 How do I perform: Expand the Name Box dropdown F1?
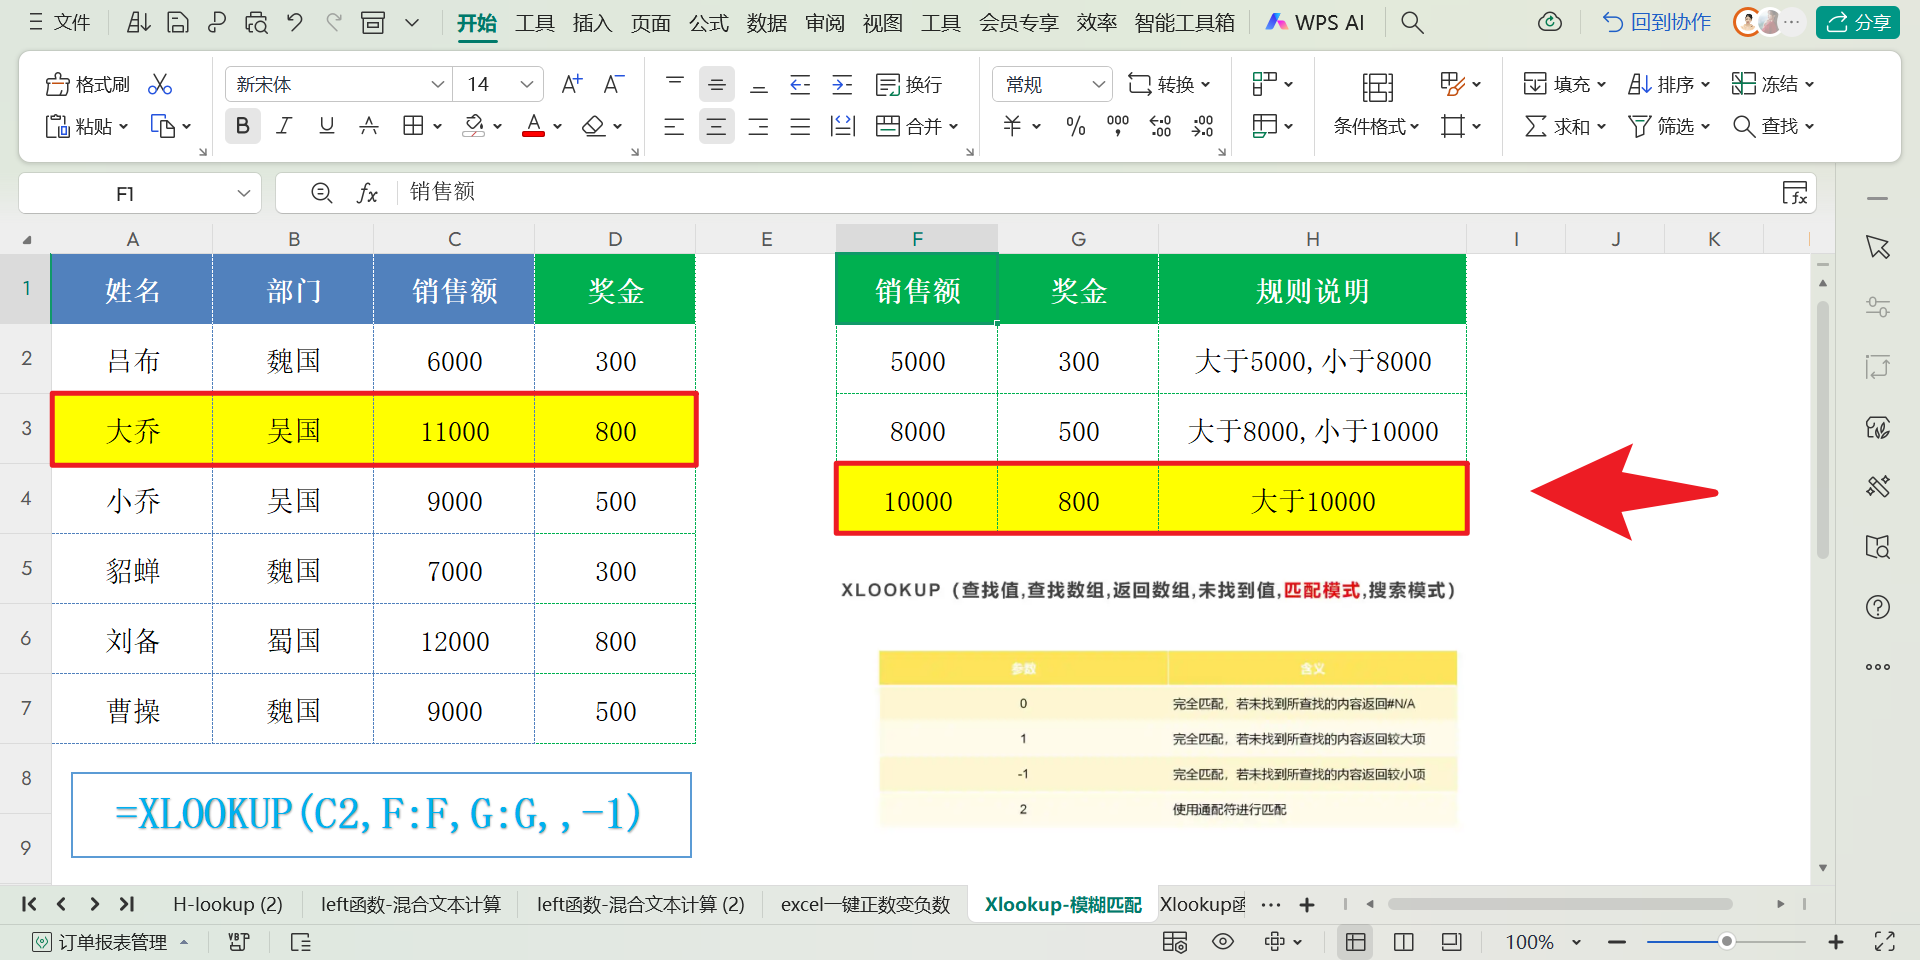(243, 193)
